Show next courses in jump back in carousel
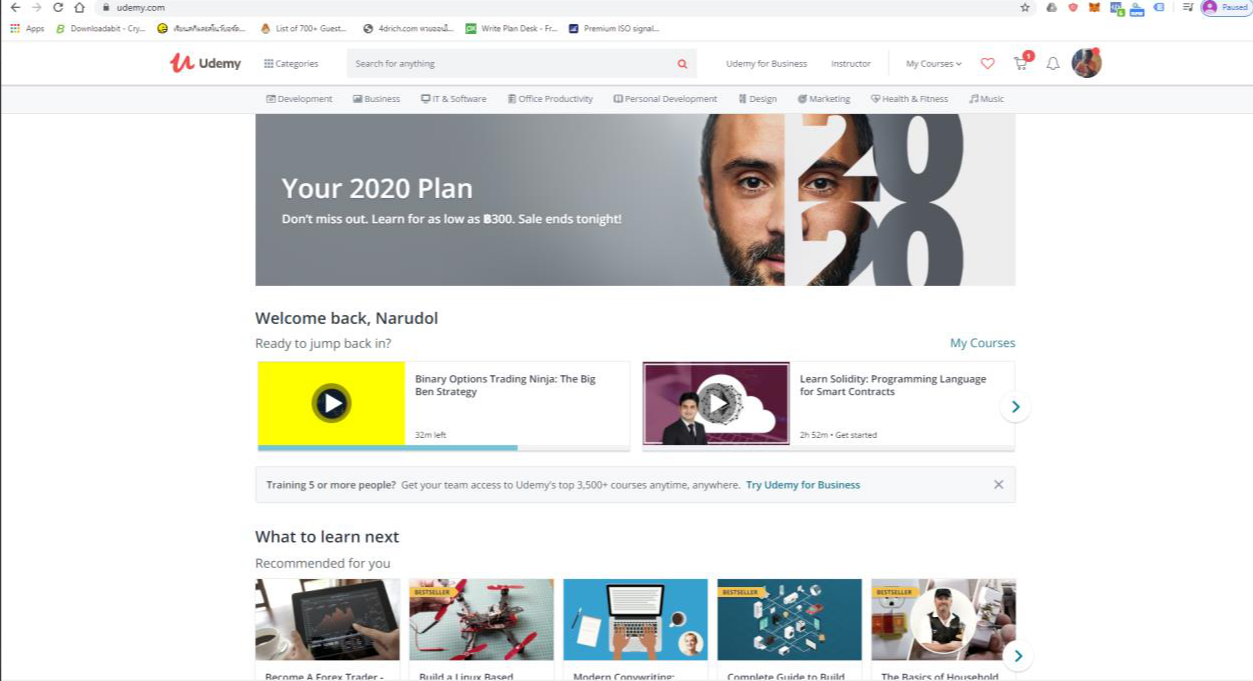The height and width of the screenshot is (681, 1253). (x=1015, y=406)
